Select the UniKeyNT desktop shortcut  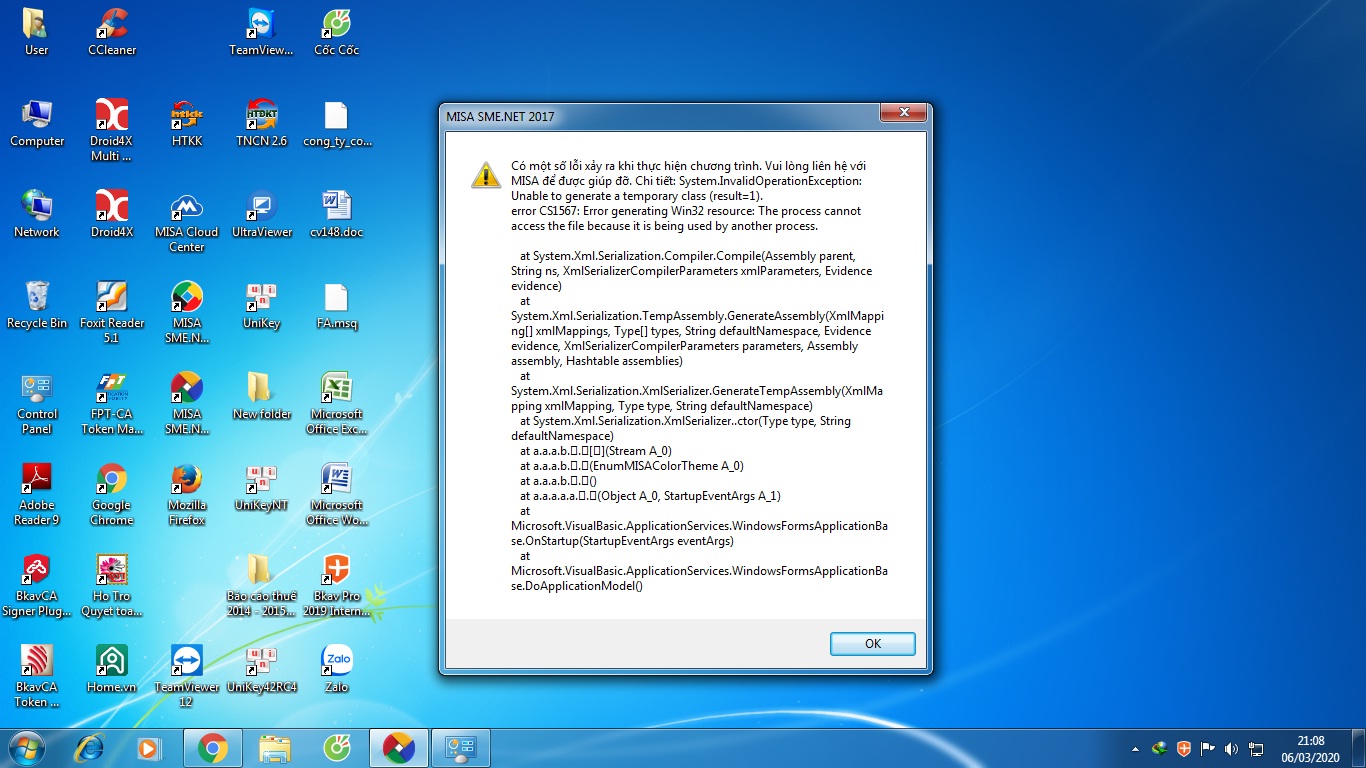(262, 487)
